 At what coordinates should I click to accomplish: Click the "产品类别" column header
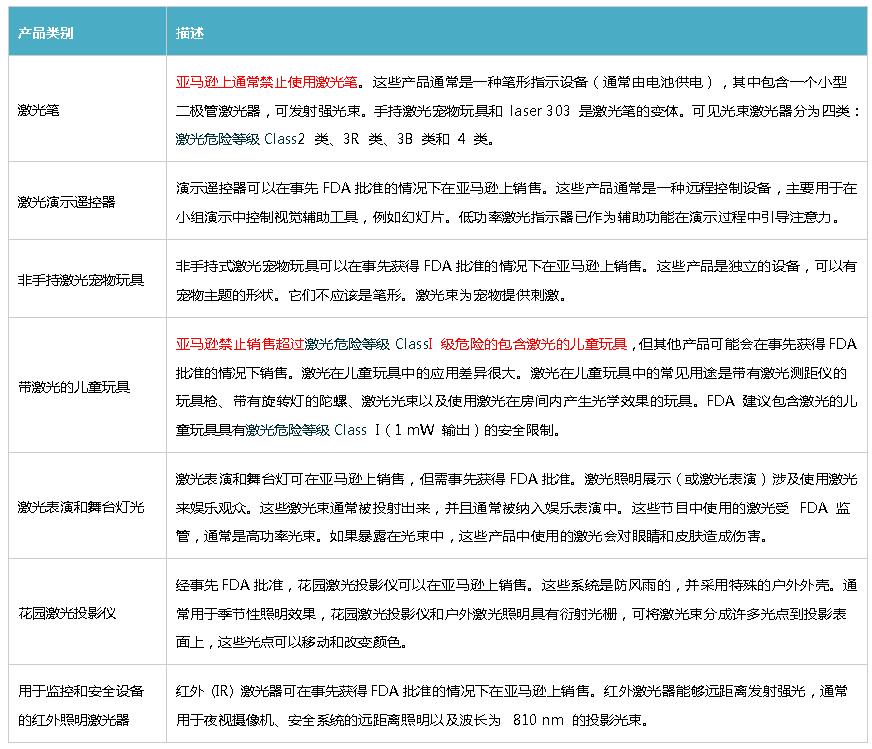click(46, 32)
